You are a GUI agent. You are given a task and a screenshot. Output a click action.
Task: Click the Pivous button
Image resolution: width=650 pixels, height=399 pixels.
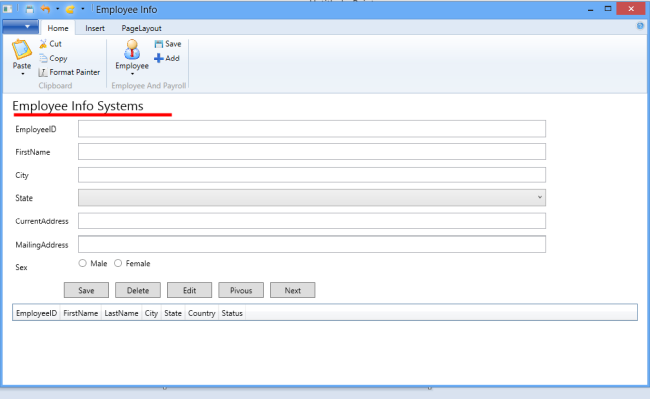pyautogui.click(x=241, y=290)
